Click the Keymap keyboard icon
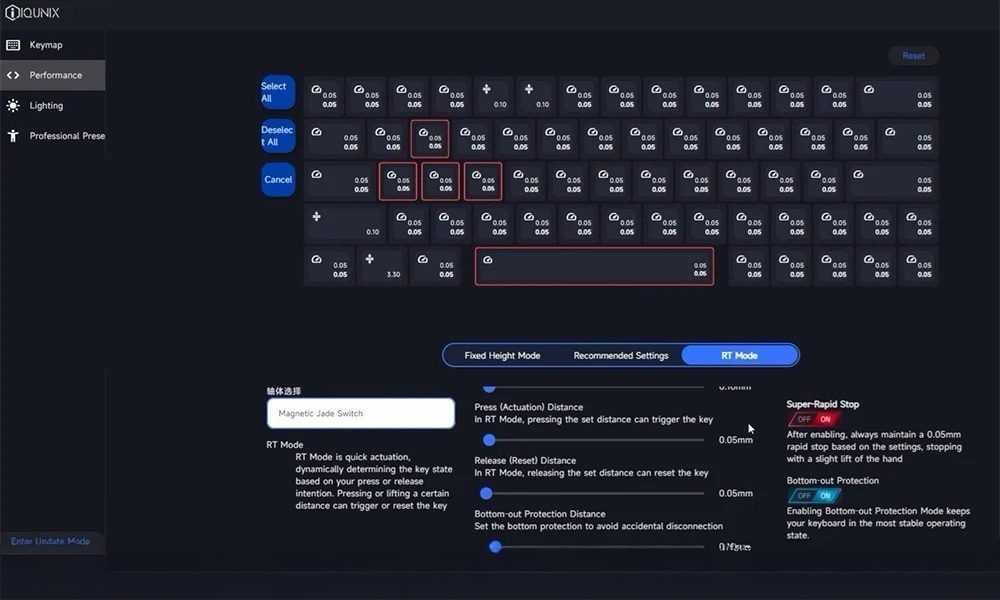 click(13, 45)
